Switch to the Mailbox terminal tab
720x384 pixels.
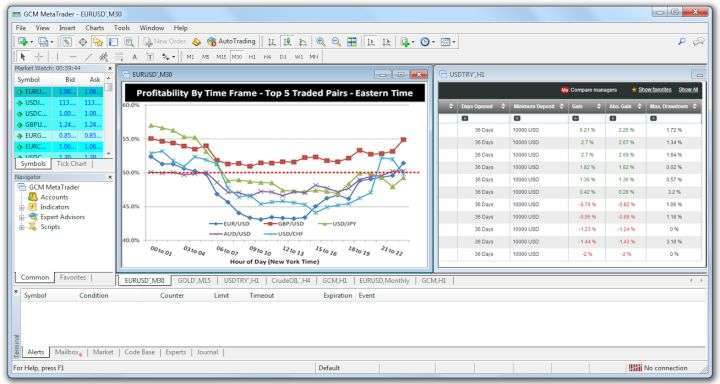tap(68, 352)
